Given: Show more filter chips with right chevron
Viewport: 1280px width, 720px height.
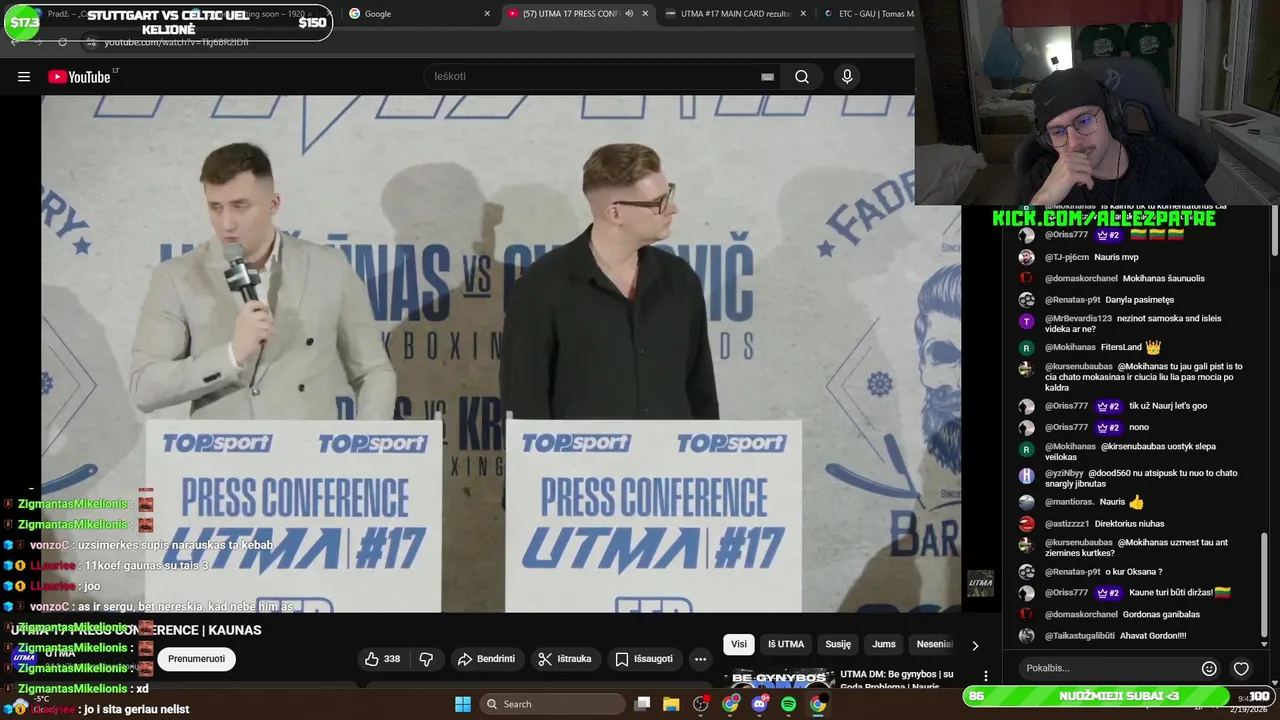Looking at the screenshot, I should 975,645.
